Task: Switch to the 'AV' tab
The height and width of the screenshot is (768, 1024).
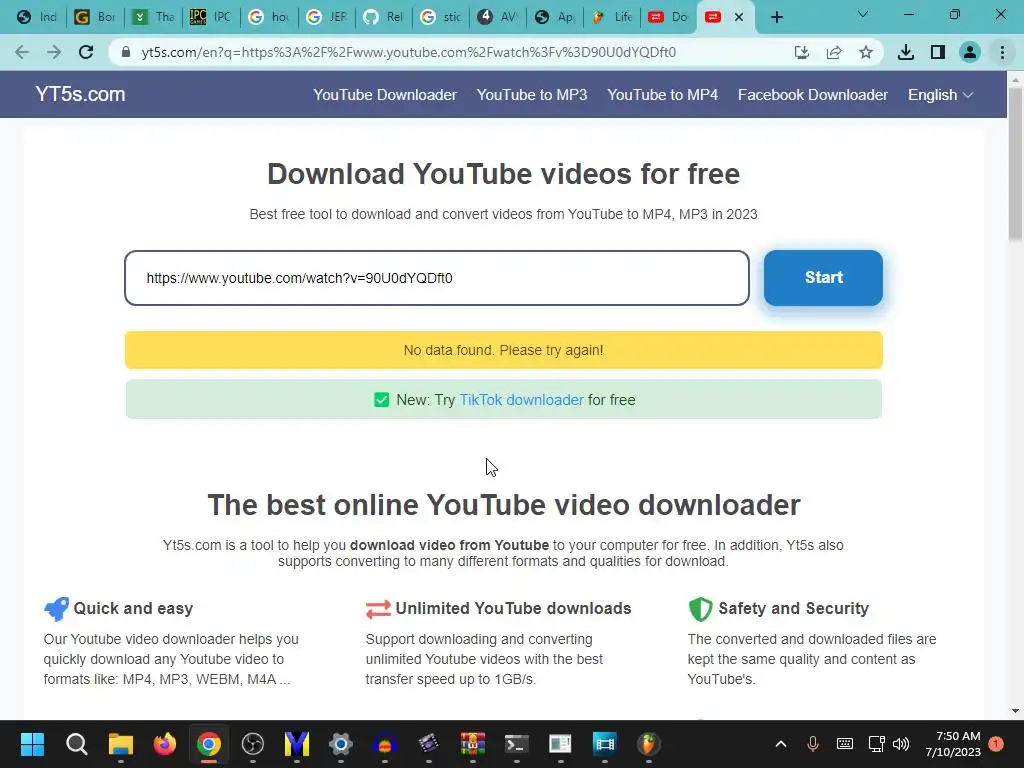Action: click(x=498, y=17)
